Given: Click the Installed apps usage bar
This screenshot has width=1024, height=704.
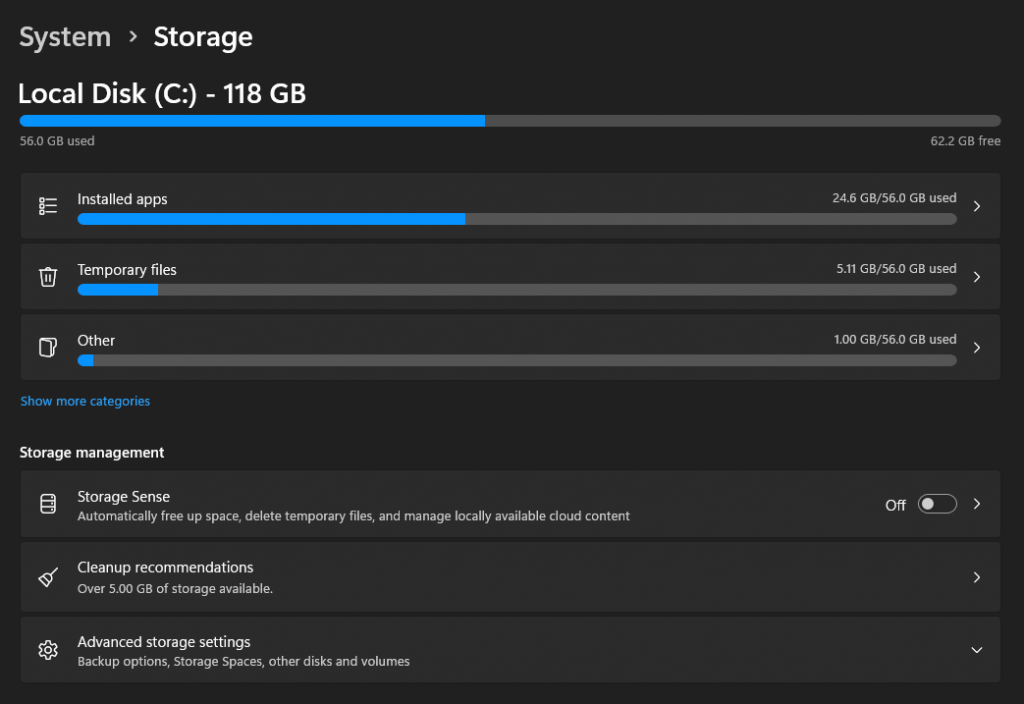Looking at the screenshot, I should pos(517,219).
